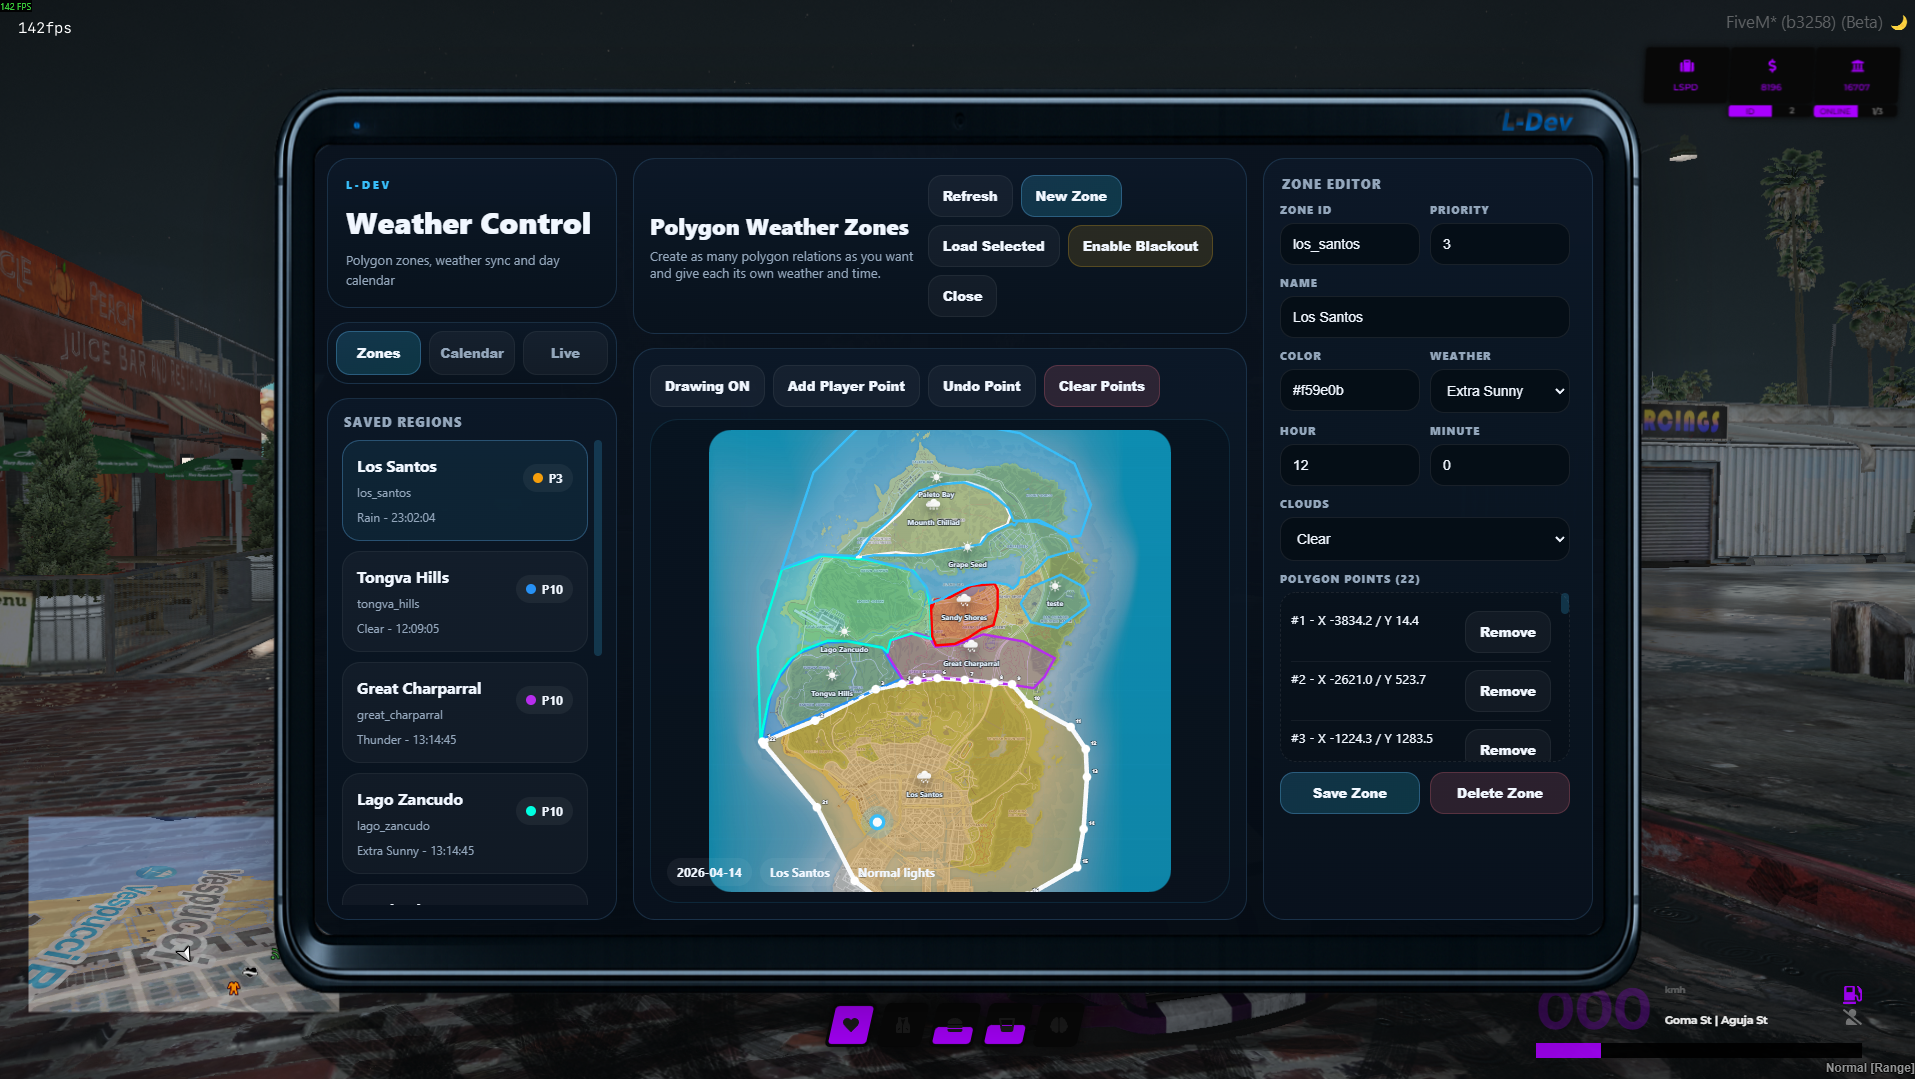Click the Color field #f59e0b
The image size is (1915, 1079).
[1349, 390]
